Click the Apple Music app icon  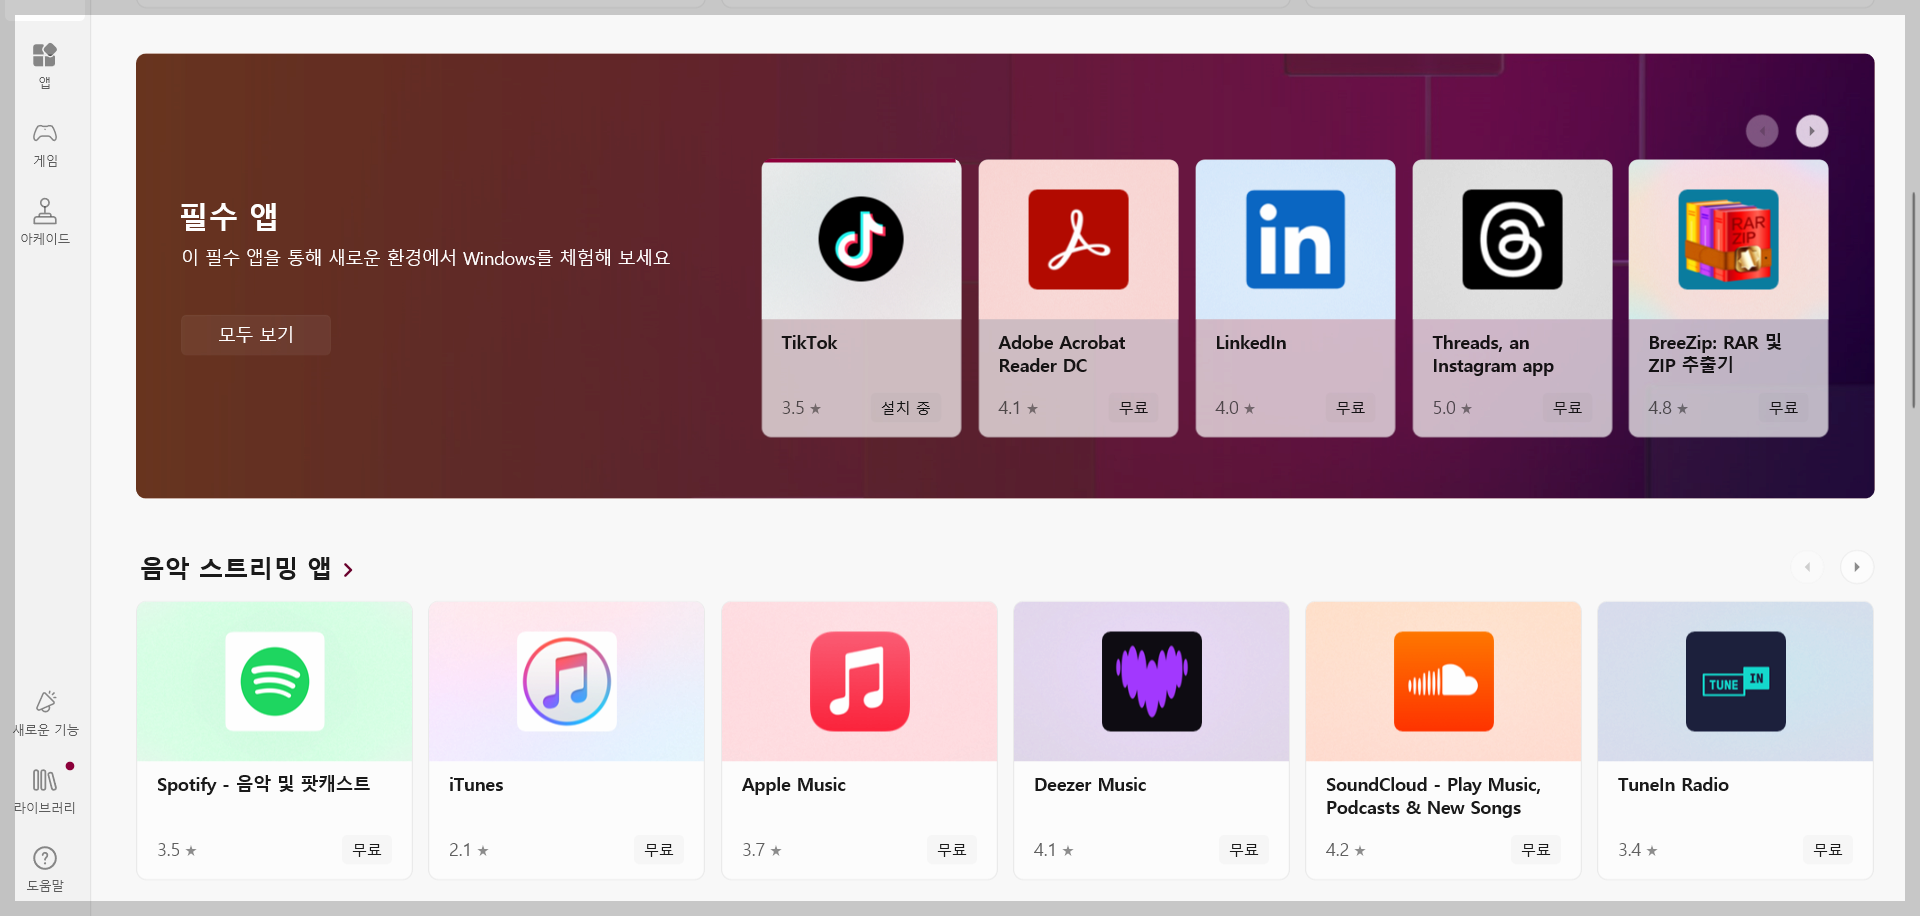click(860, 681)
